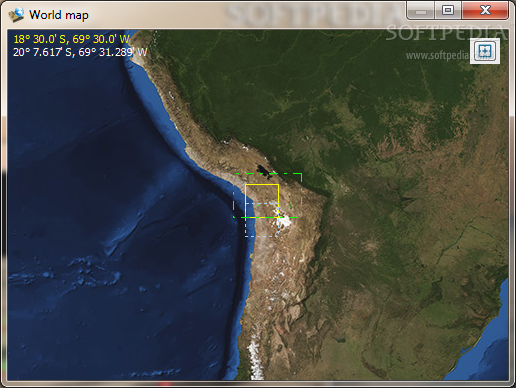Maximize the World map window
Viewport: 516px width, 388px height.
pyautogui.click(x=448, y=11)
